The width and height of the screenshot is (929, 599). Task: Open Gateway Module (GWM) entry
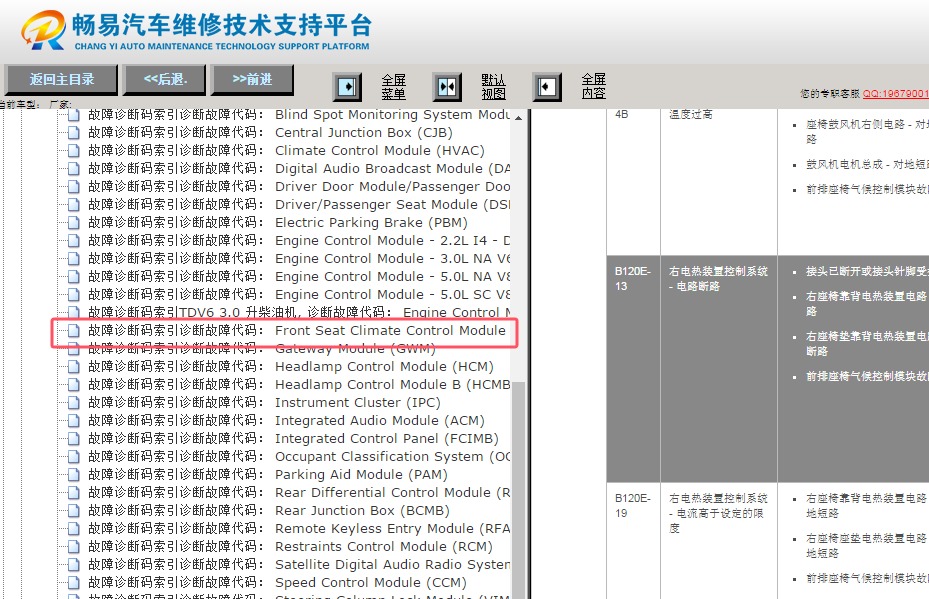pyautogui.click(x=262, y=348)
